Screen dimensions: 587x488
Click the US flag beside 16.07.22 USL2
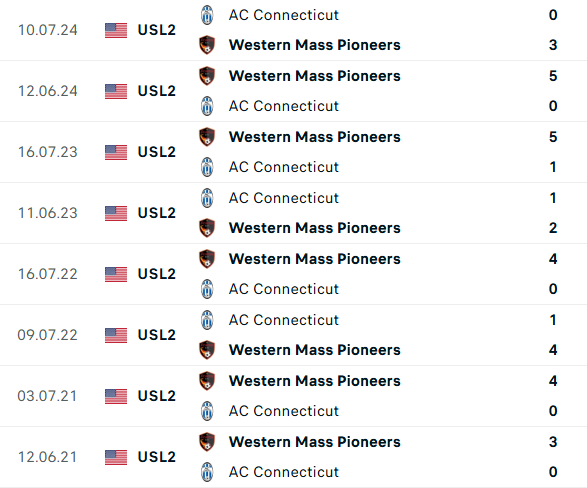(x=116, y=274)
